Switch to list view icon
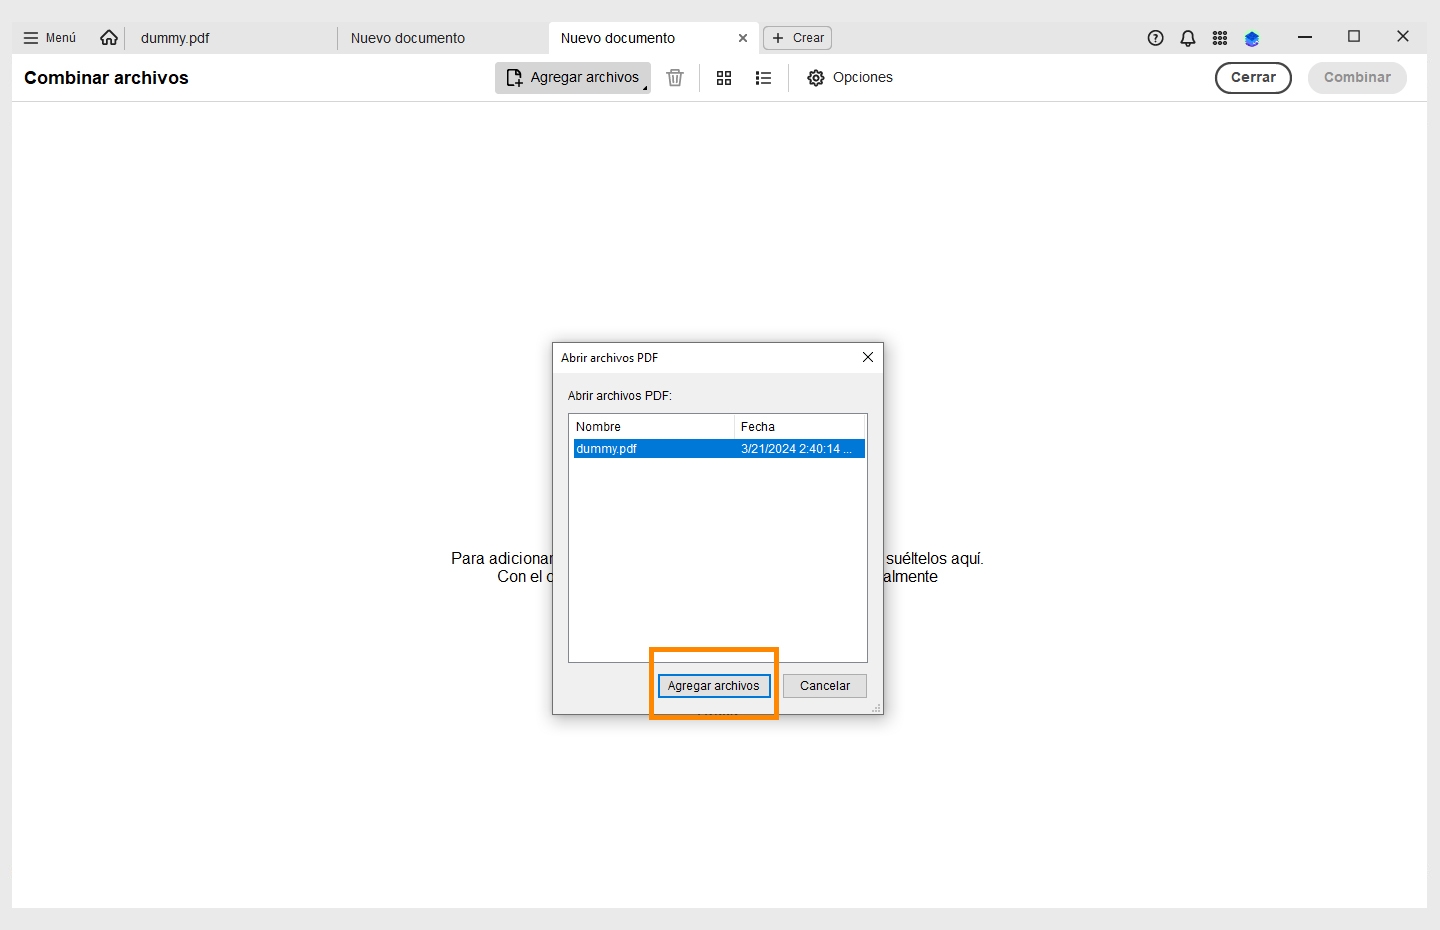The image size is (1440, 930). pos(763,78)
